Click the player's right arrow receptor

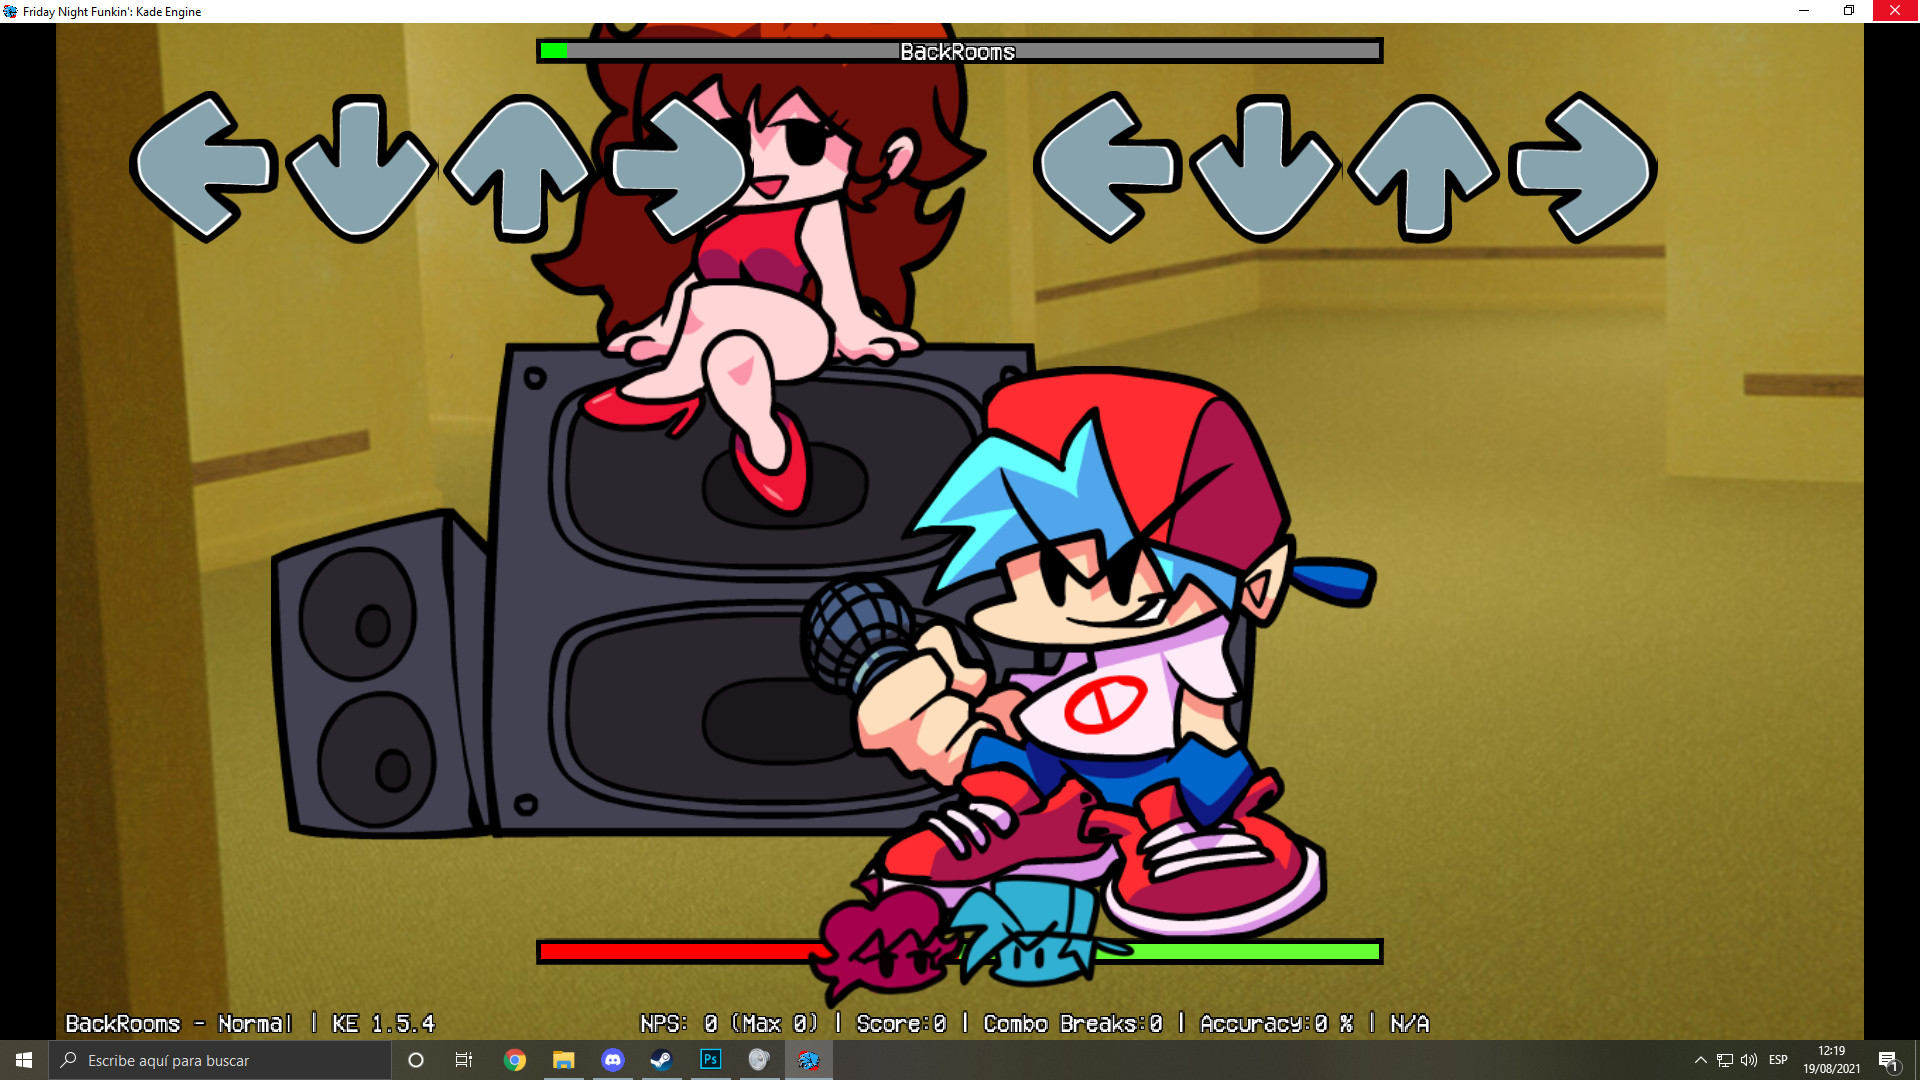pos(1584,167)
